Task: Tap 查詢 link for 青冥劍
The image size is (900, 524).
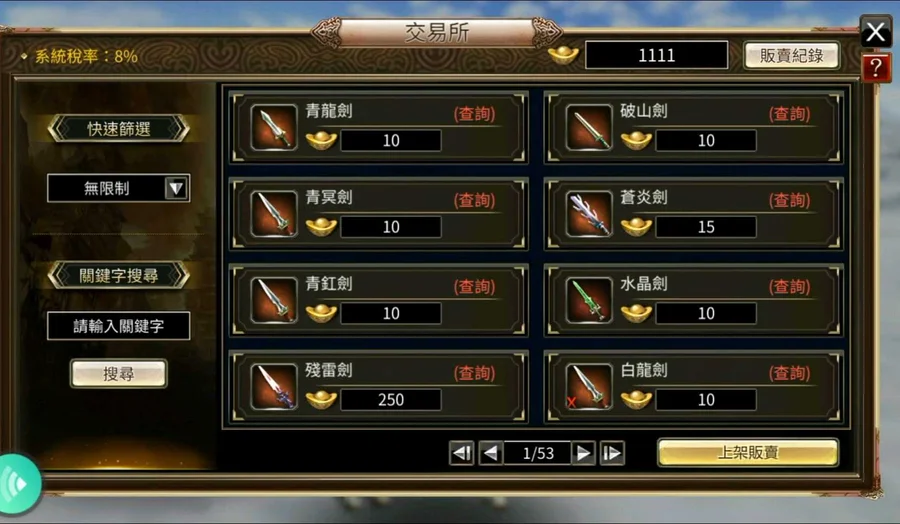Action: pos(475,200)
